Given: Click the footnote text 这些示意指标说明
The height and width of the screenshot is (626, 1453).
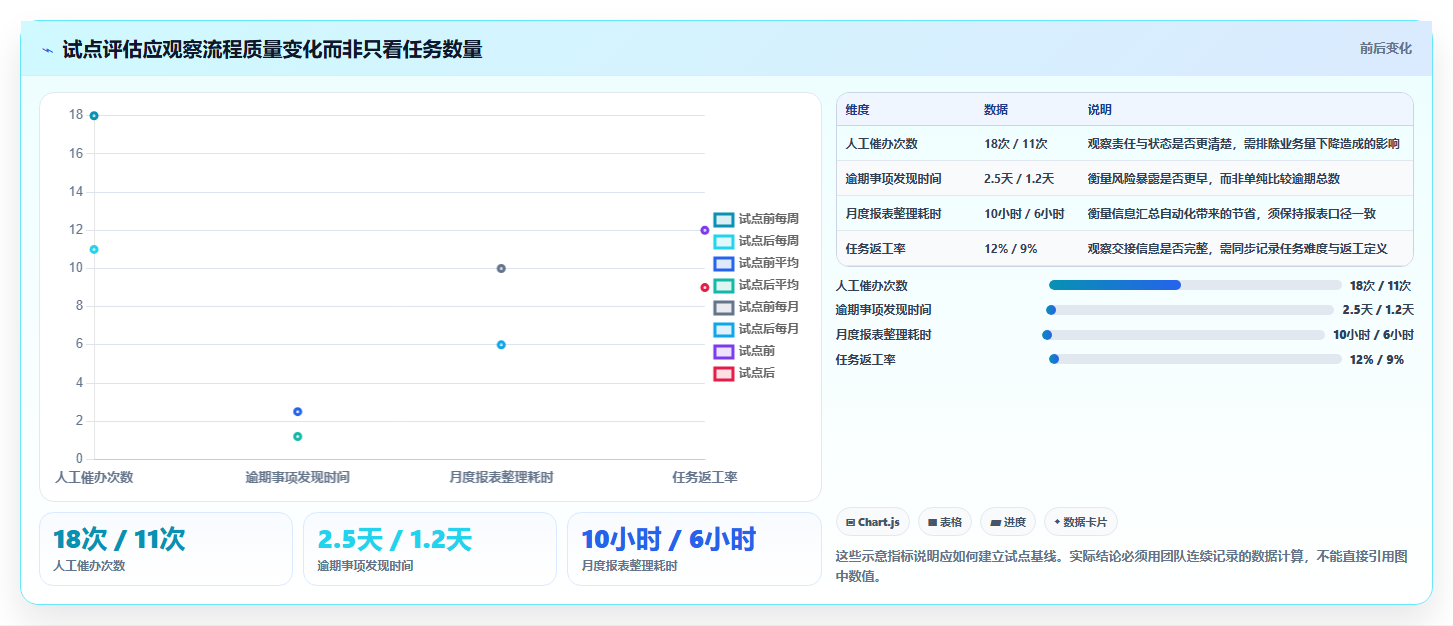Looking at the screenshot, I should click(x=1121, y=566).
